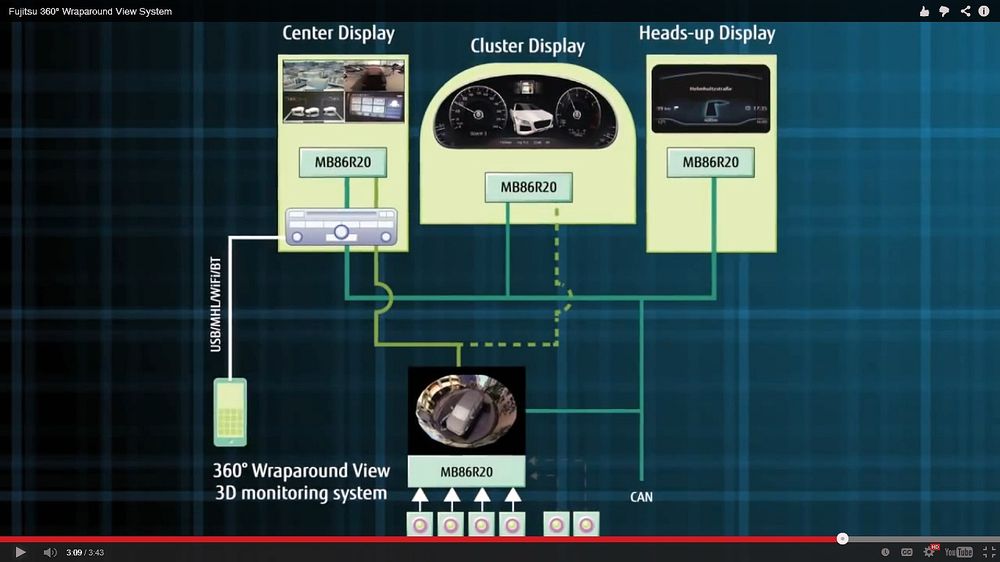Click the video title Fujitsu 360° Wraparound View System
Screen dimensions: 1000x562
90,11
